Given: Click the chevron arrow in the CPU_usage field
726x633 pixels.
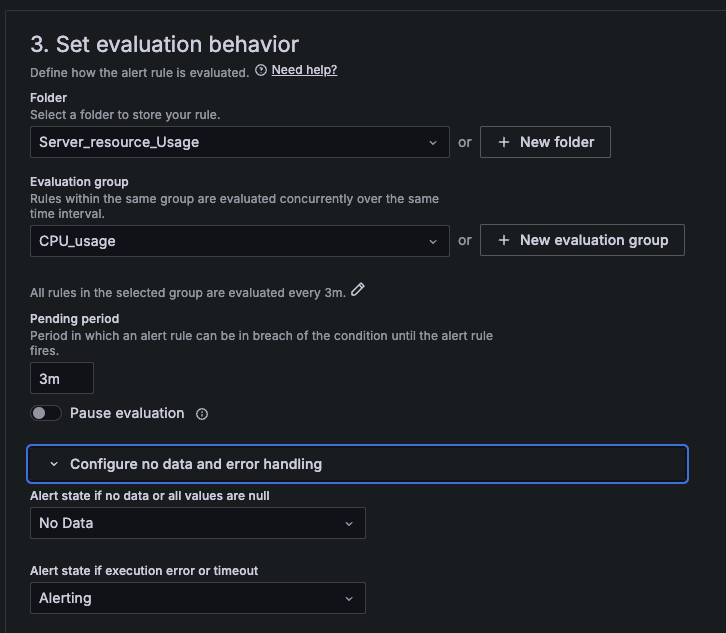Looking at the screenshot, I should coord(433,241).
